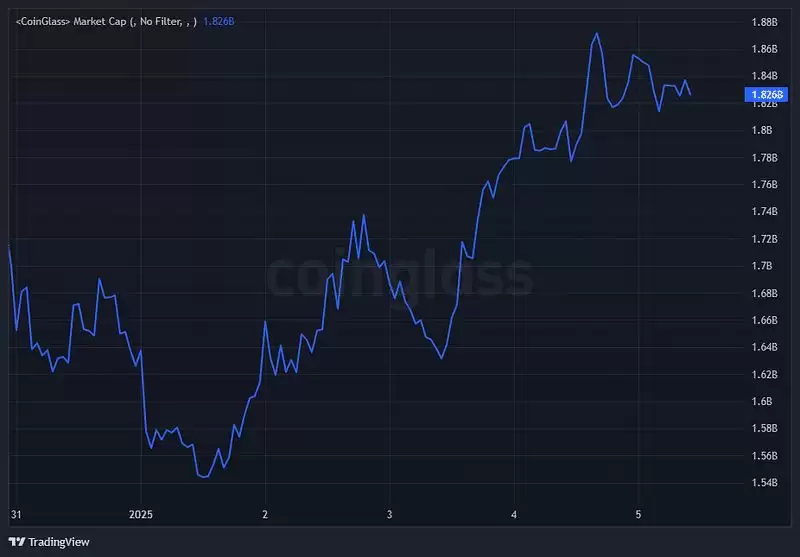Click the highlighted 1.826B price axis tag

tap(765, 95)
